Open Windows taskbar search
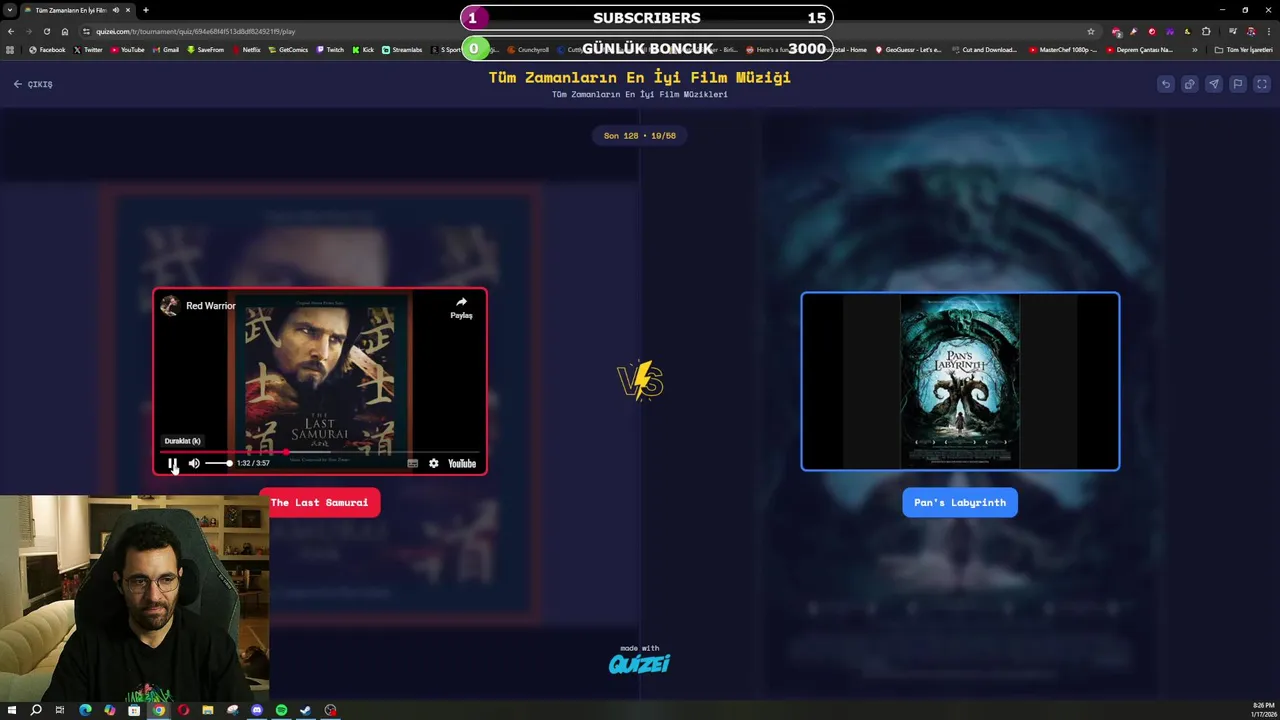The height and width of the screenshot is (720, 1280). coord(36,710)
